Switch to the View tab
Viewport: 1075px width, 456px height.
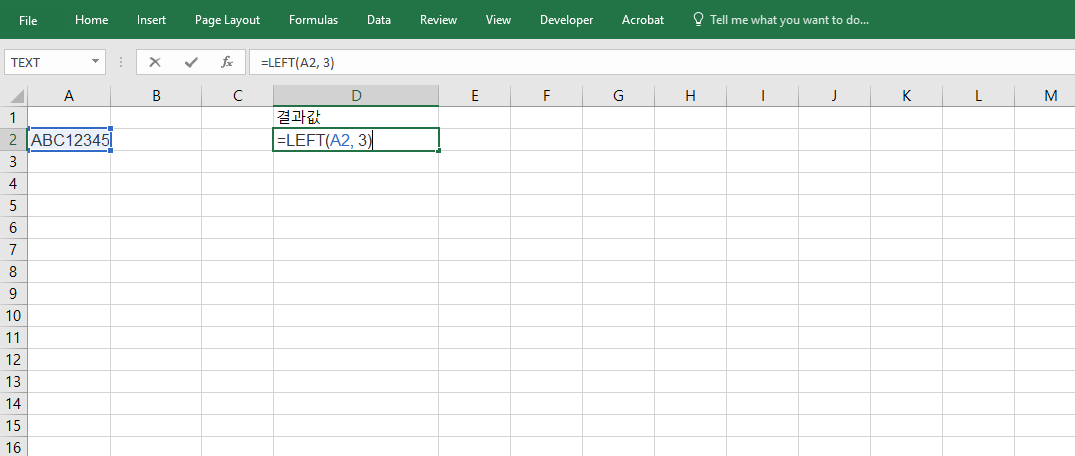click(x=498, y=20)
